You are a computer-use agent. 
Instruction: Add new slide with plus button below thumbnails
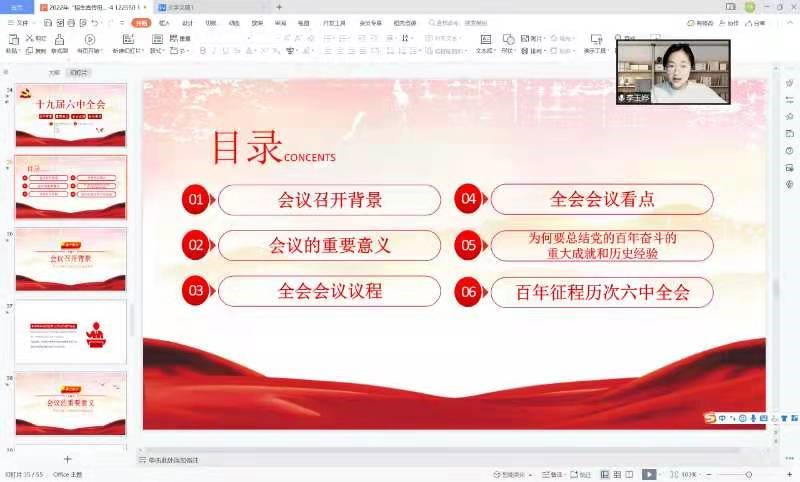click(68, 459)
